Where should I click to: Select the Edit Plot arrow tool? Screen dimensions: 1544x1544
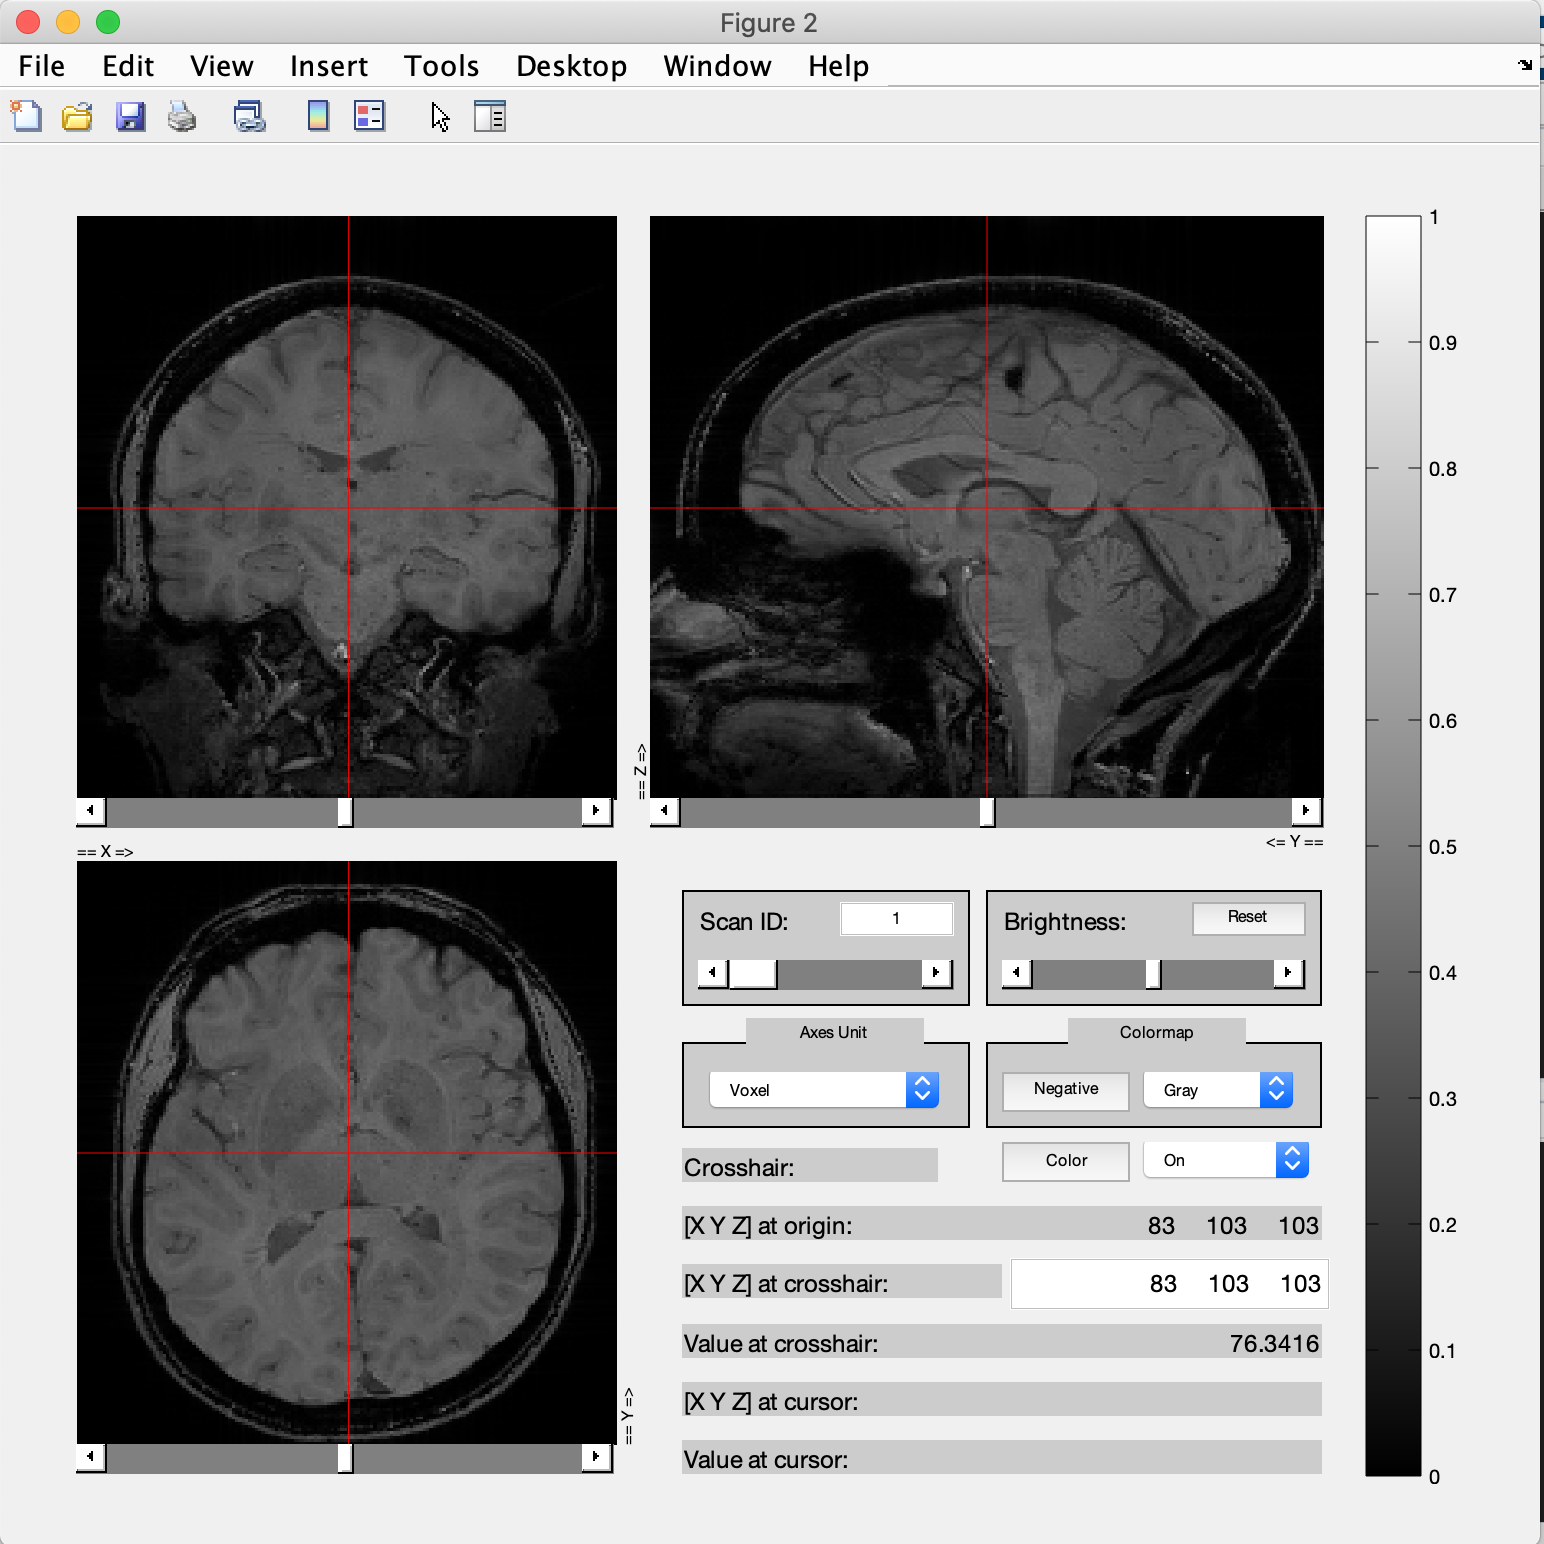click(x=440, y=117)
